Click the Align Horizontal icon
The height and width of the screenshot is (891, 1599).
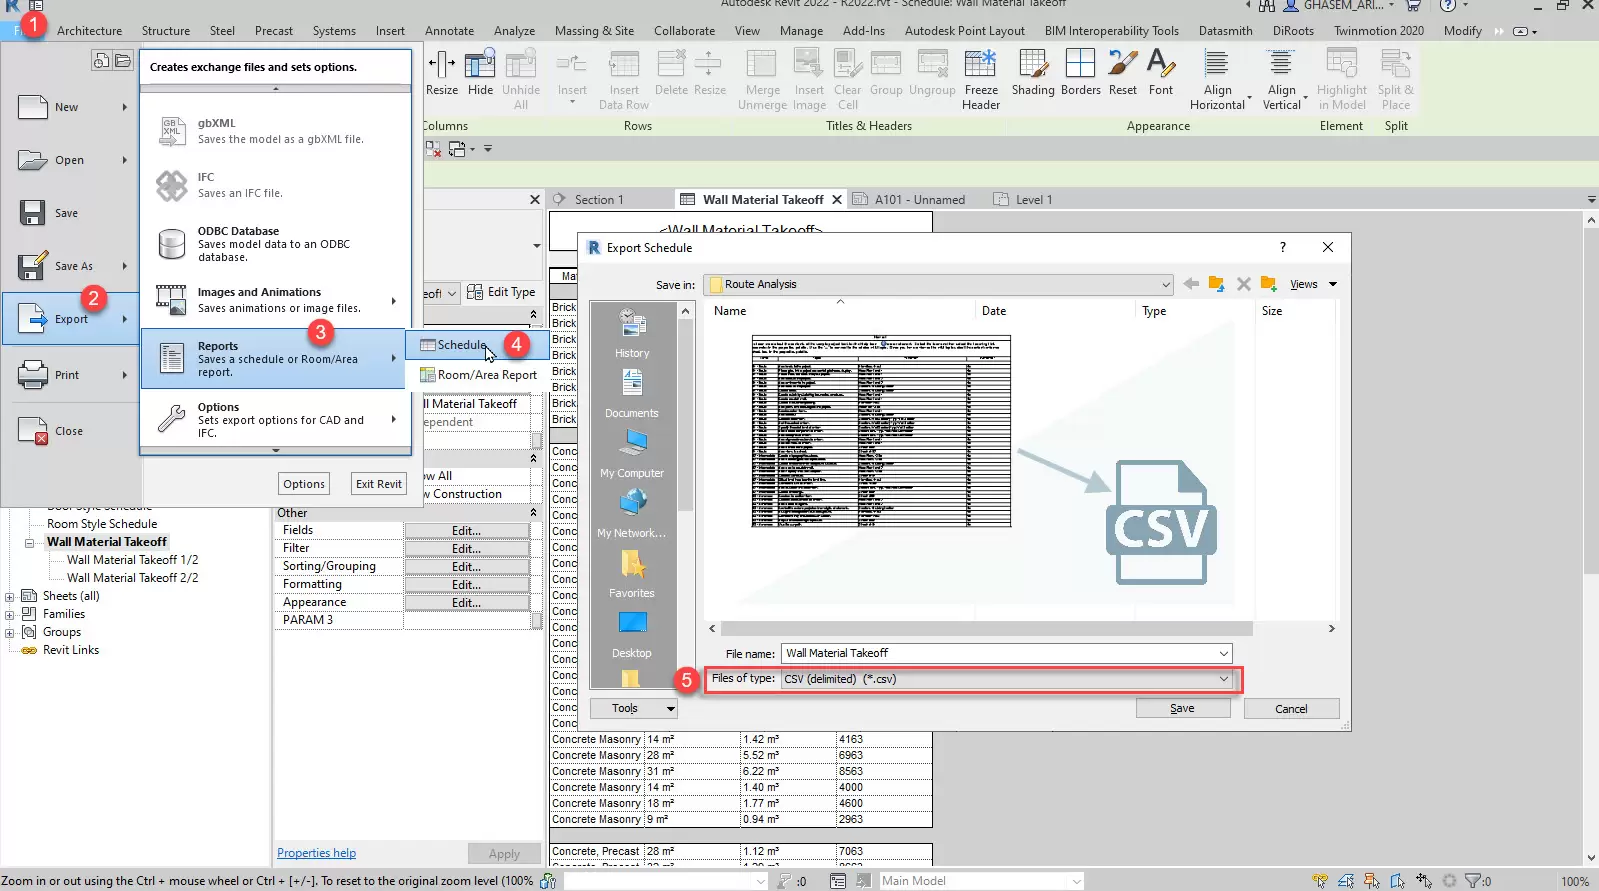click(1217, 79)
